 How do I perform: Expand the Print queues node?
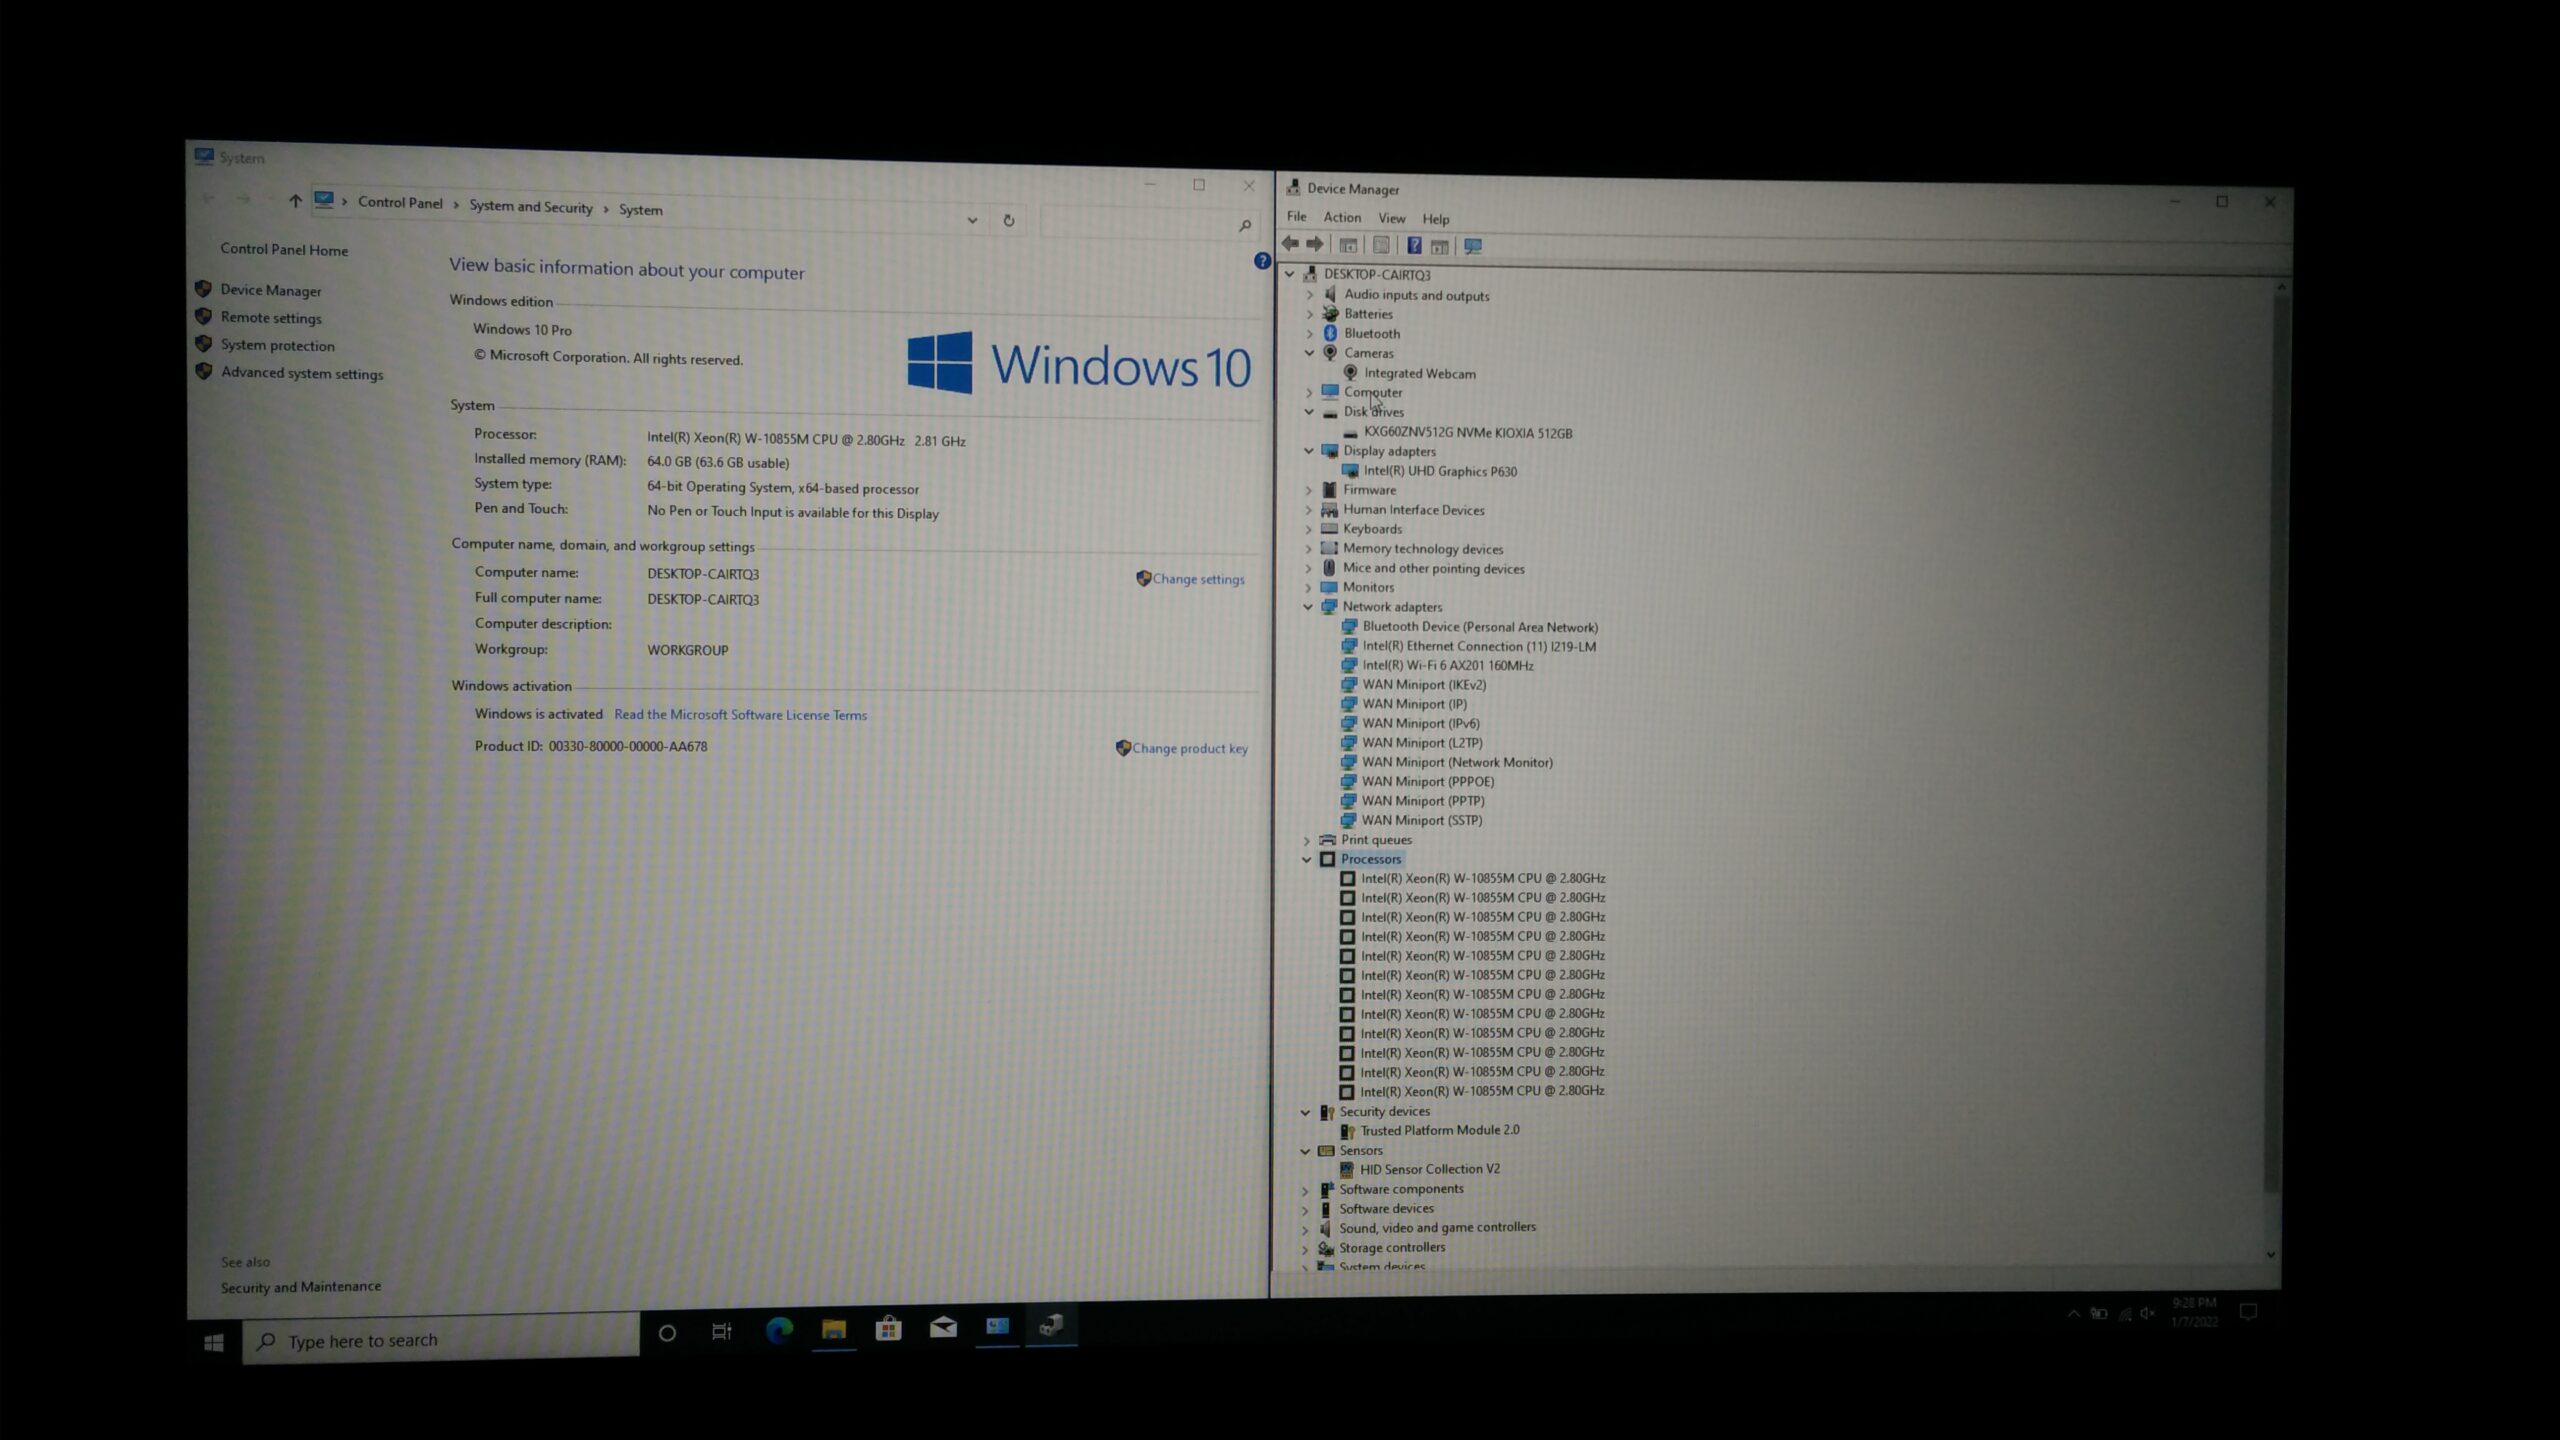pos(1306,840)
